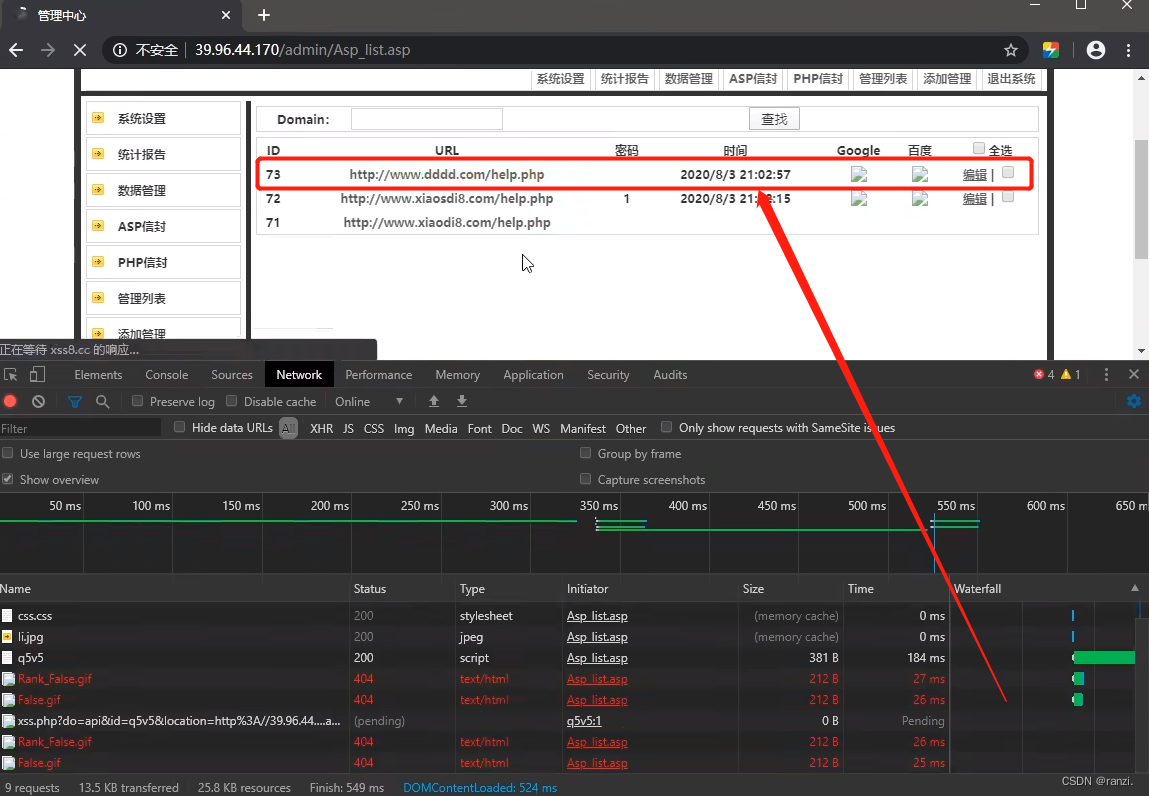1149x796 pixels.
Task: Toggle the device toolbar in DevTools
Action: pos(37,375)
